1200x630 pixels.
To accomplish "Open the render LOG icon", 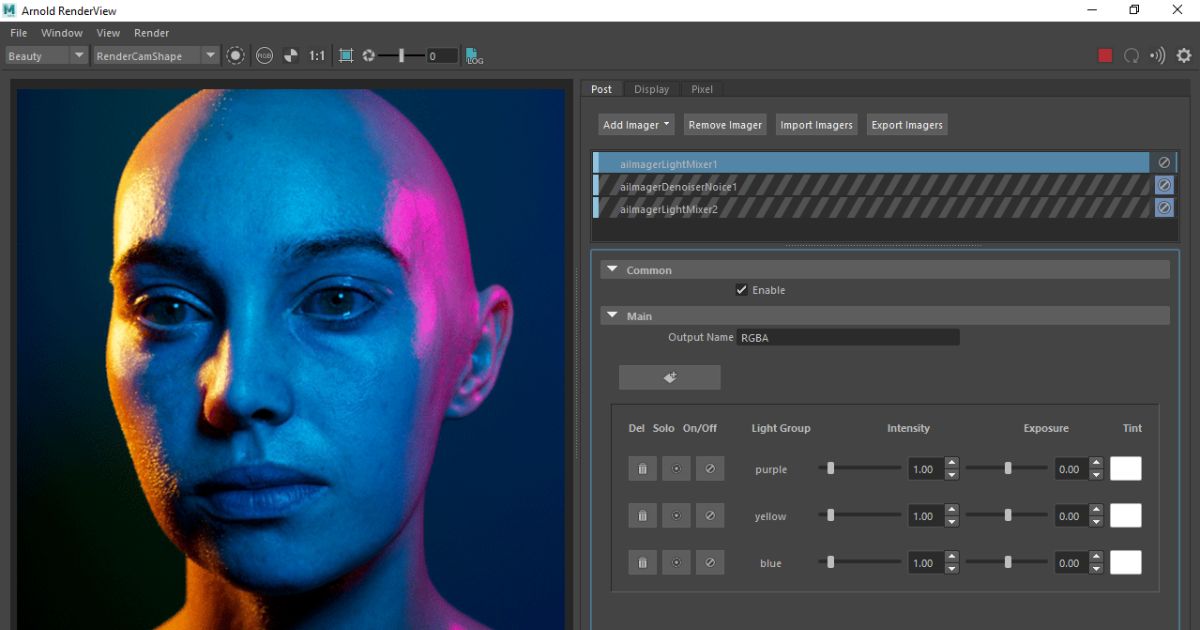I will [x=474, y=56].
